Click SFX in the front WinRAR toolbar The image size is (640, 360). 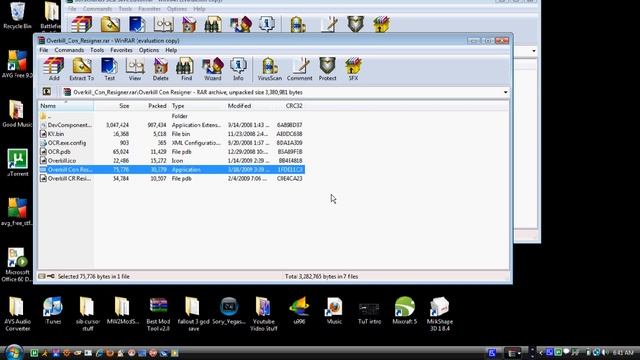353,69
